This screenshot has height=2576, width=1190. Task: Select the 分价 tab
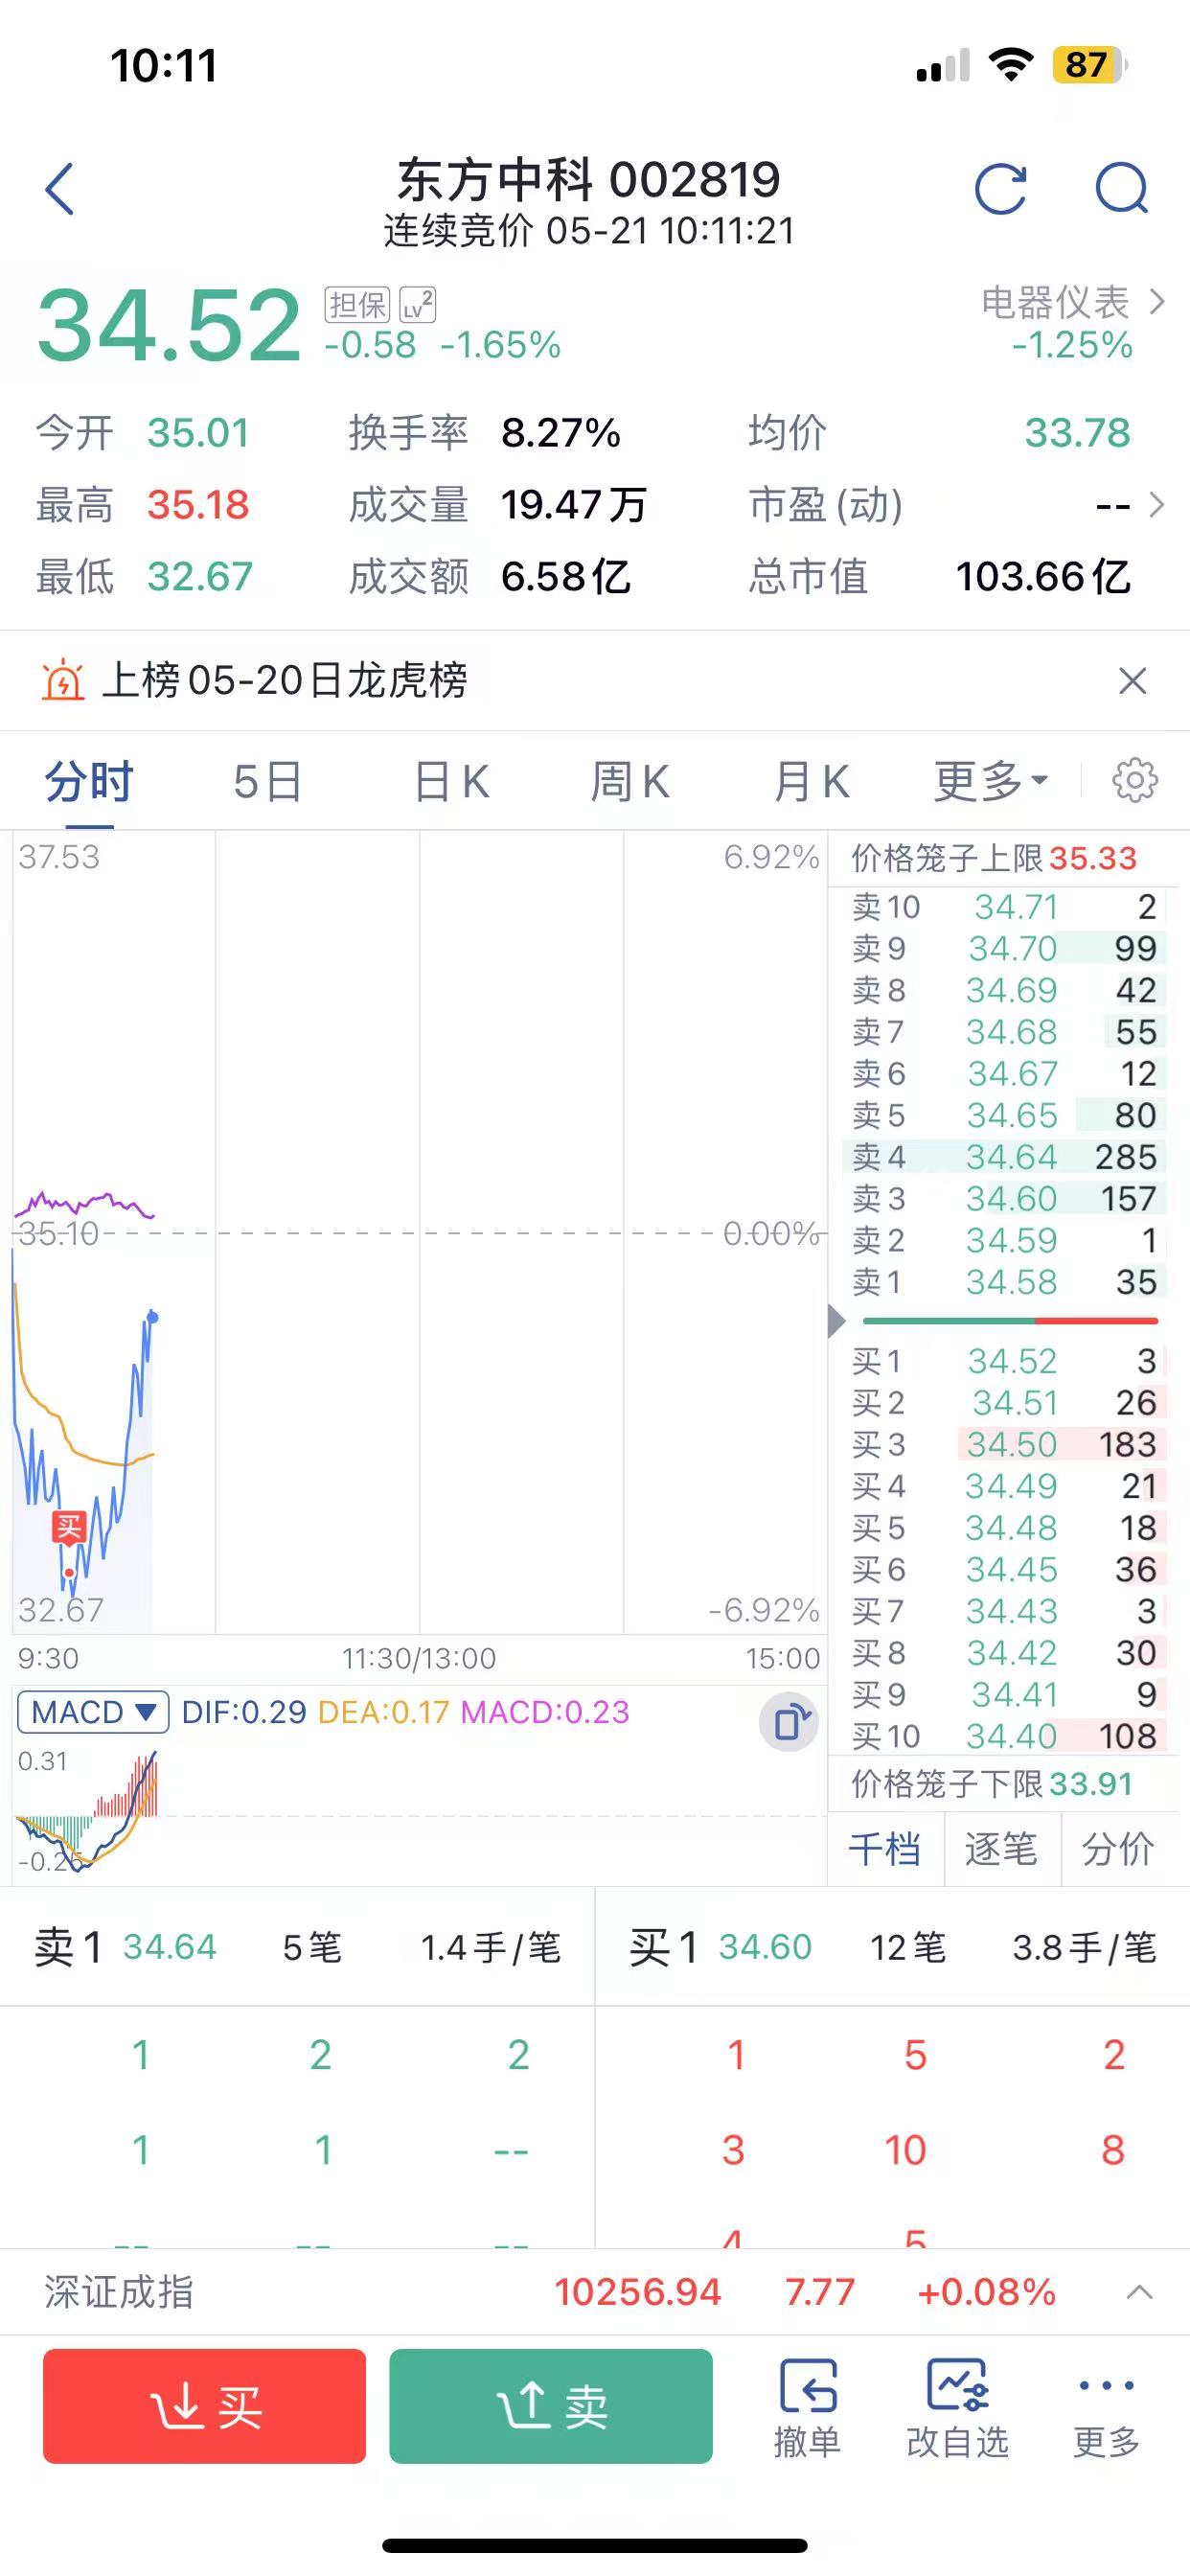coord(1118,1848)
